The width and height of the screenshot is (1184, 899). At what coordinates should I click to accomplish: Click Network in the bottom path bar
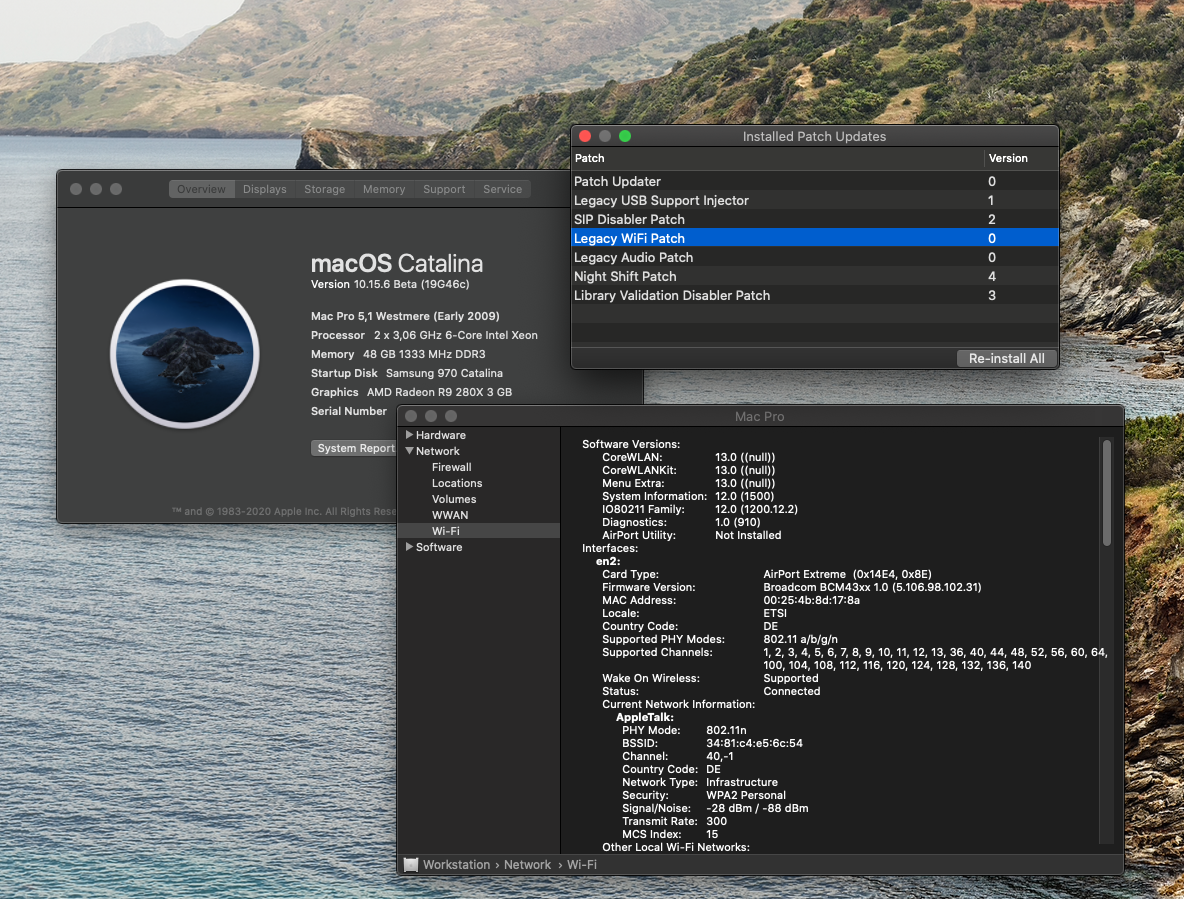coord(527,864)
